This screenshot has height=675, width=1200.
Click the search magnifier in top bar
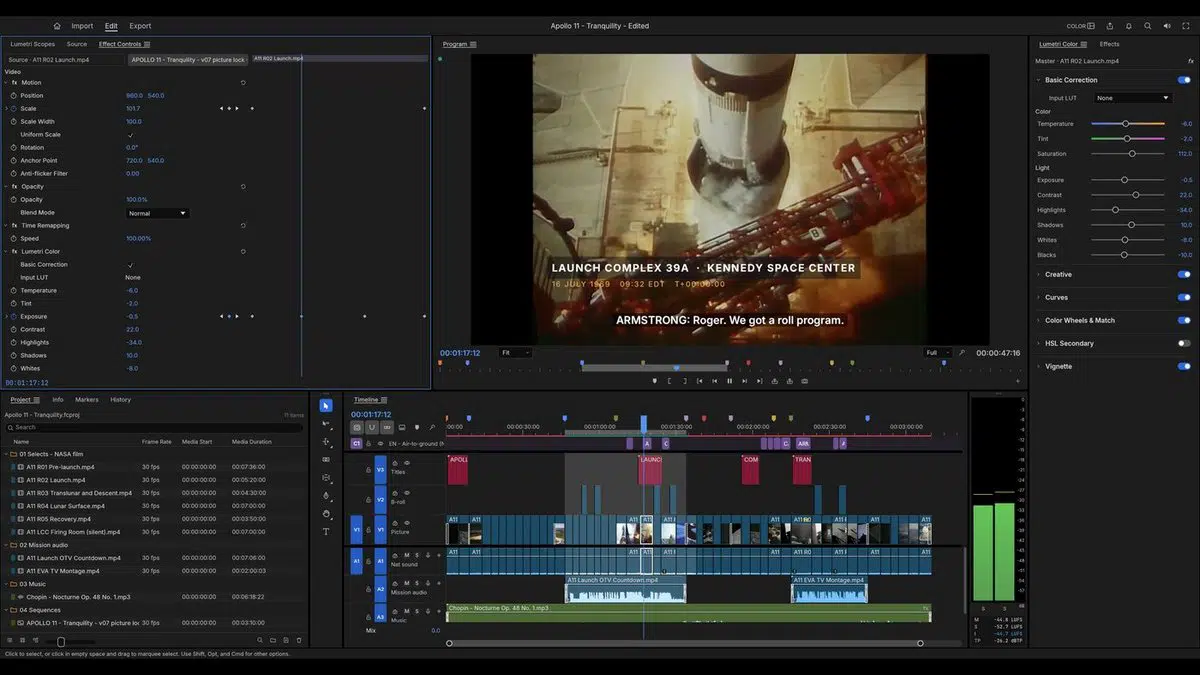(x=1148, y=26)
